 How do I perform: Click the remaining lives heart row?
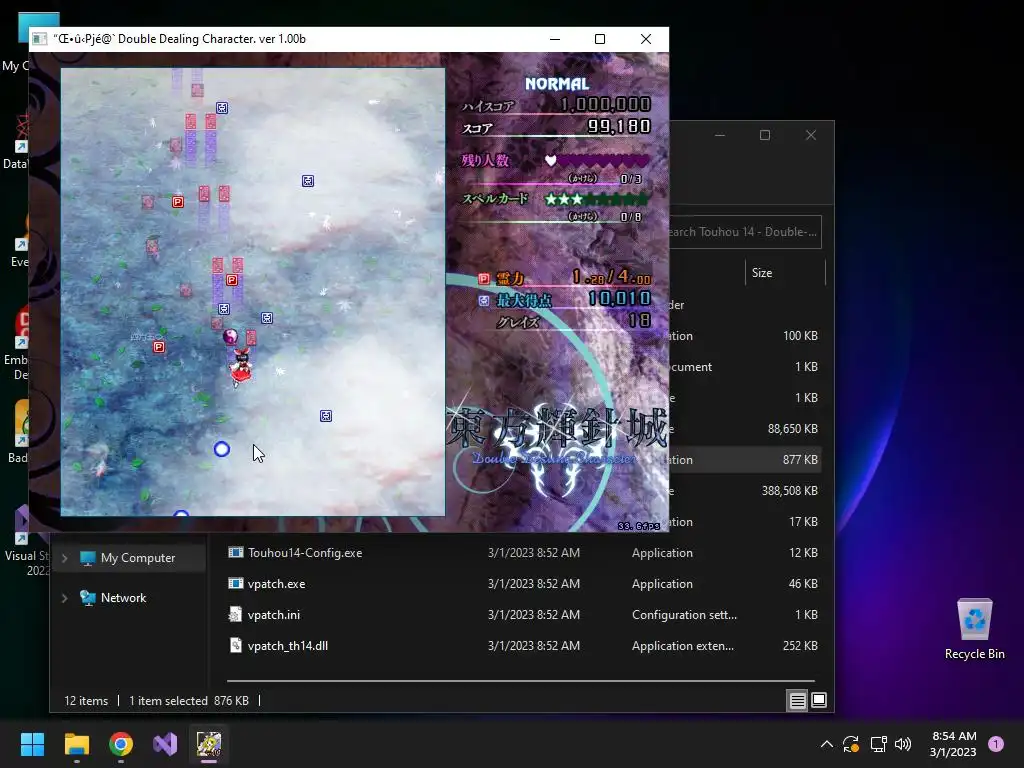pos(597,160)
